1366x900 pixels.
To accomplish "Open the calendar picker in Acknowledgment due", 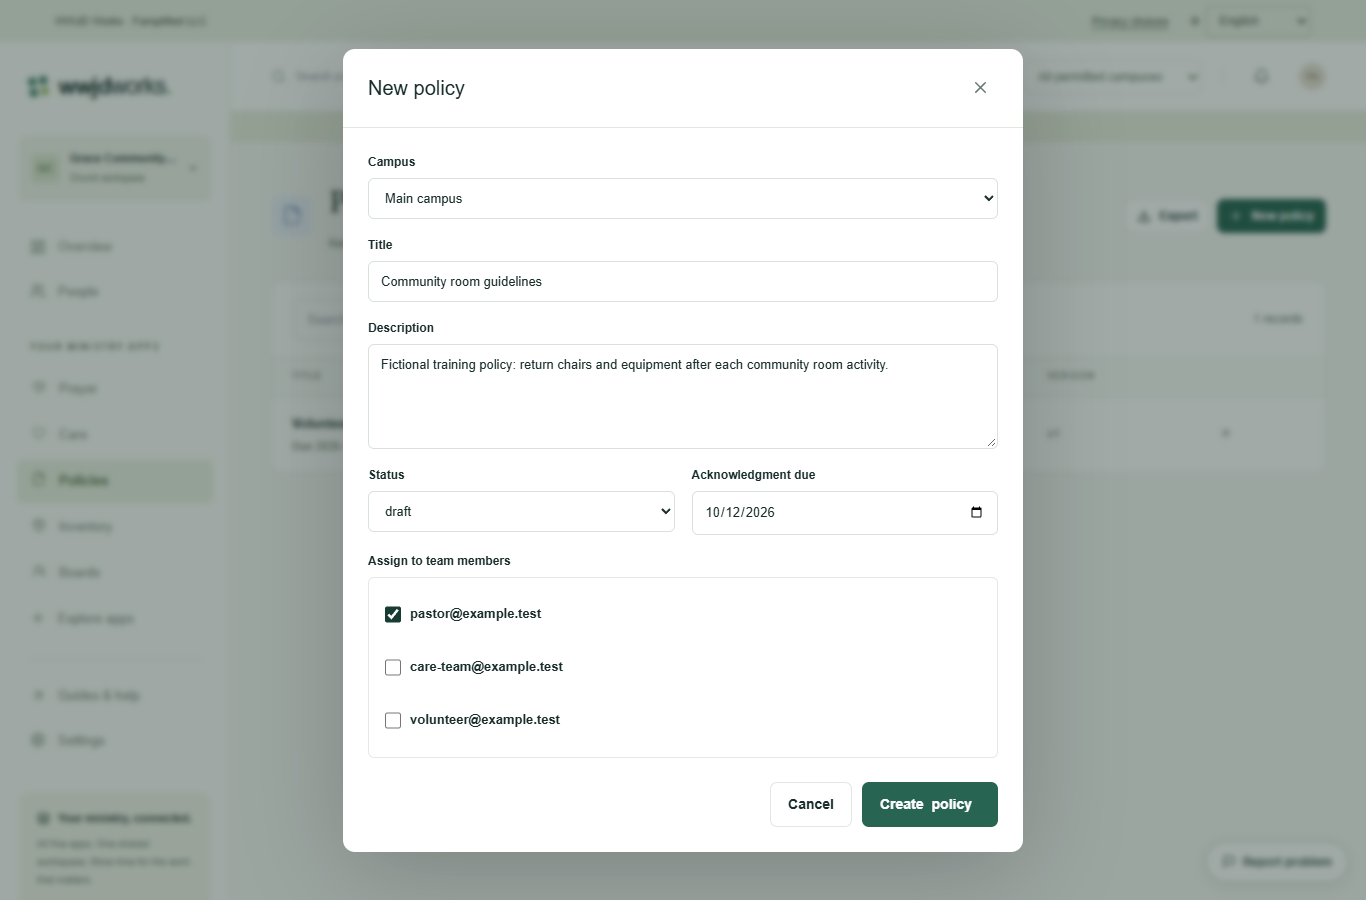I will 976,512.
